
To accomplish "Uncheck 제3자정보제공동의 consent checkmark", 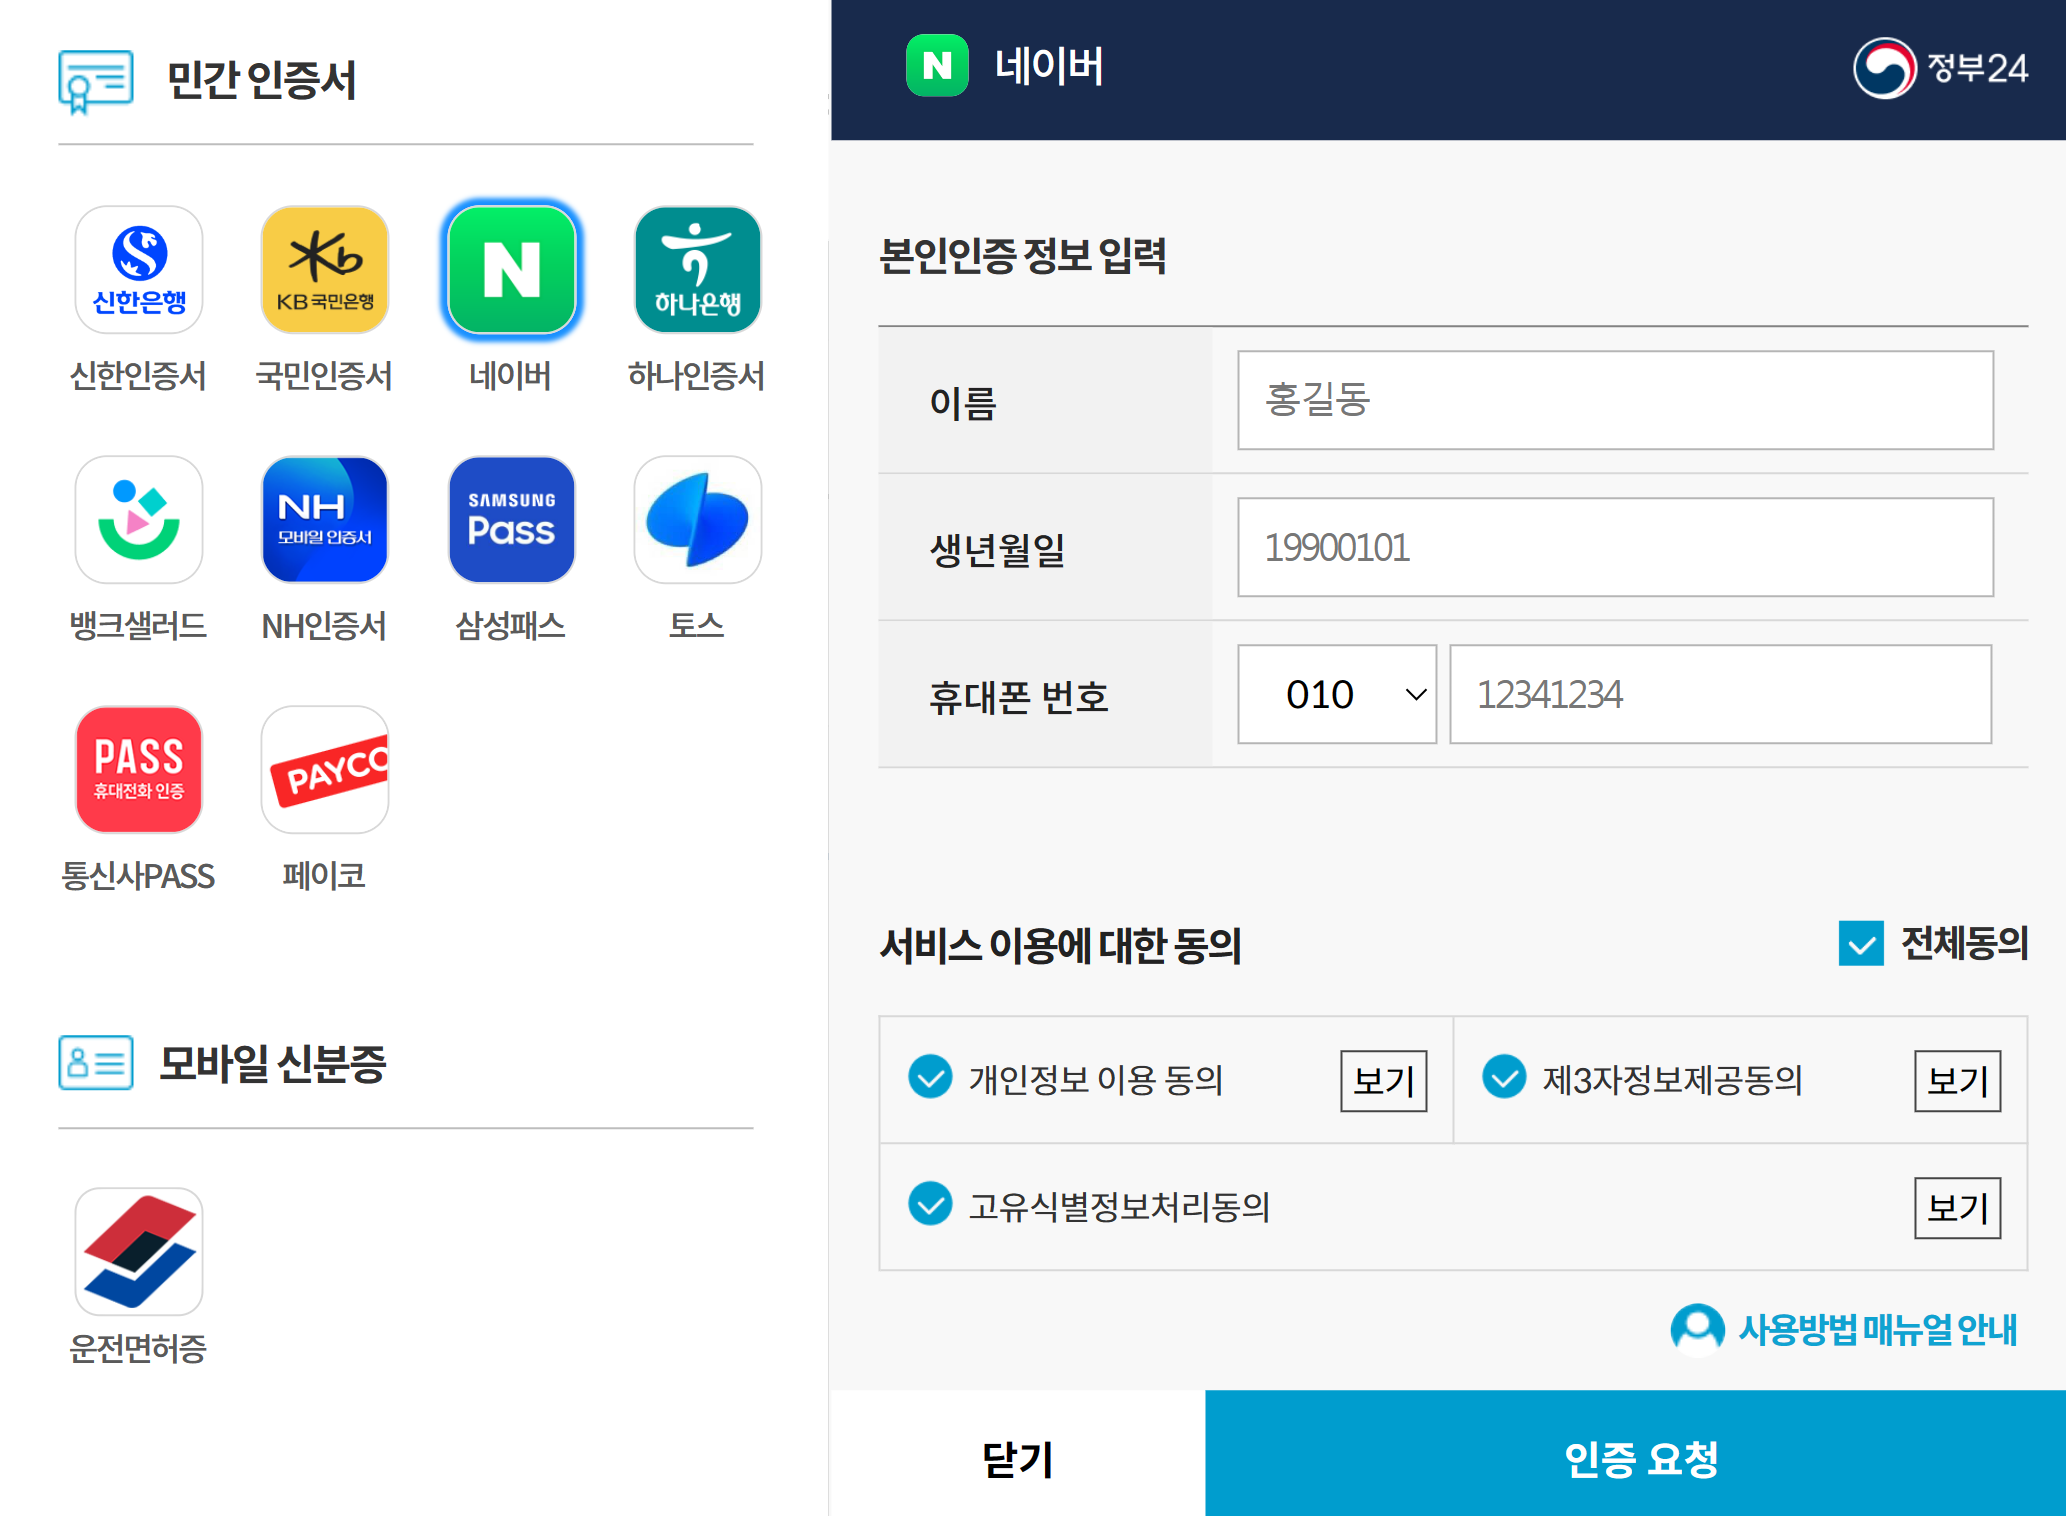I will point(1503,1077).
